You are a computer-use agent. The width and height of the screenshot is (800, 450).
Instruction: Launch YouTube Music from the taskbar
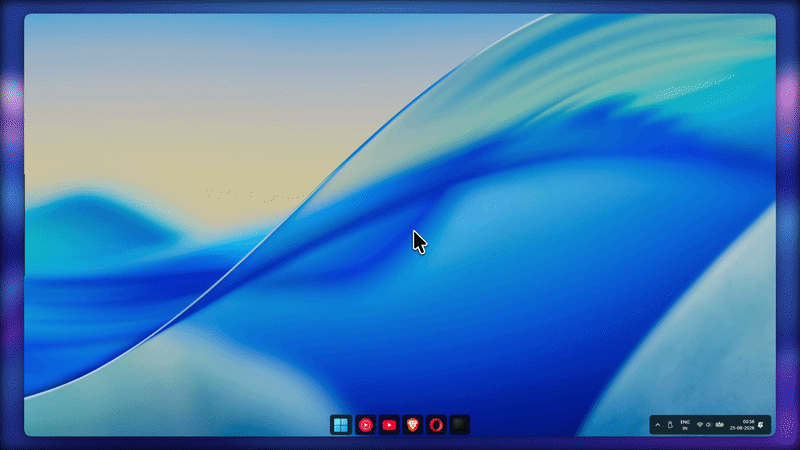[x=365, y=424]
